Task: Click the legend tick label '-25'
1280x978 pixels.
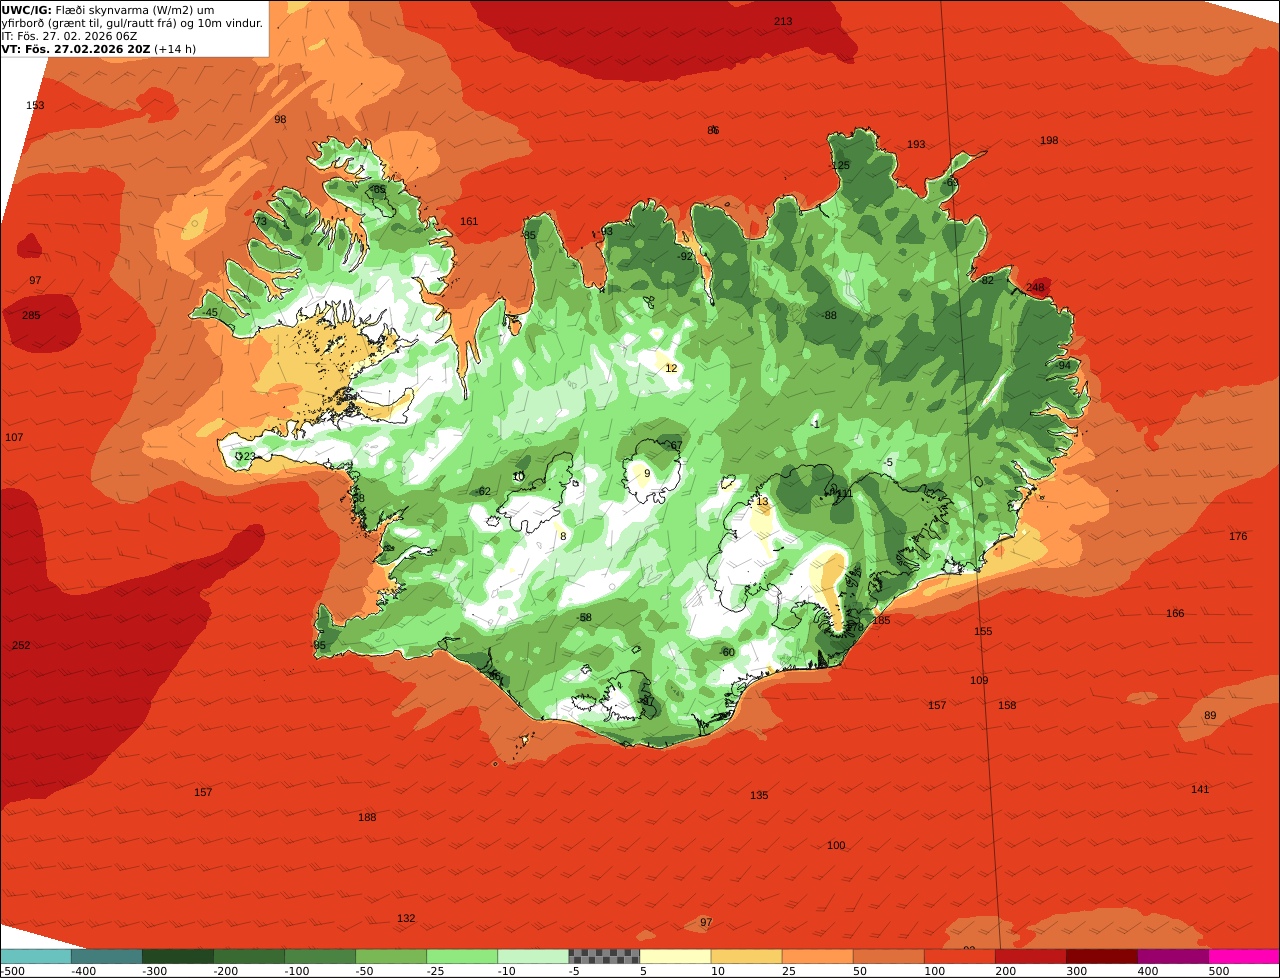Action: click(438, 971)
